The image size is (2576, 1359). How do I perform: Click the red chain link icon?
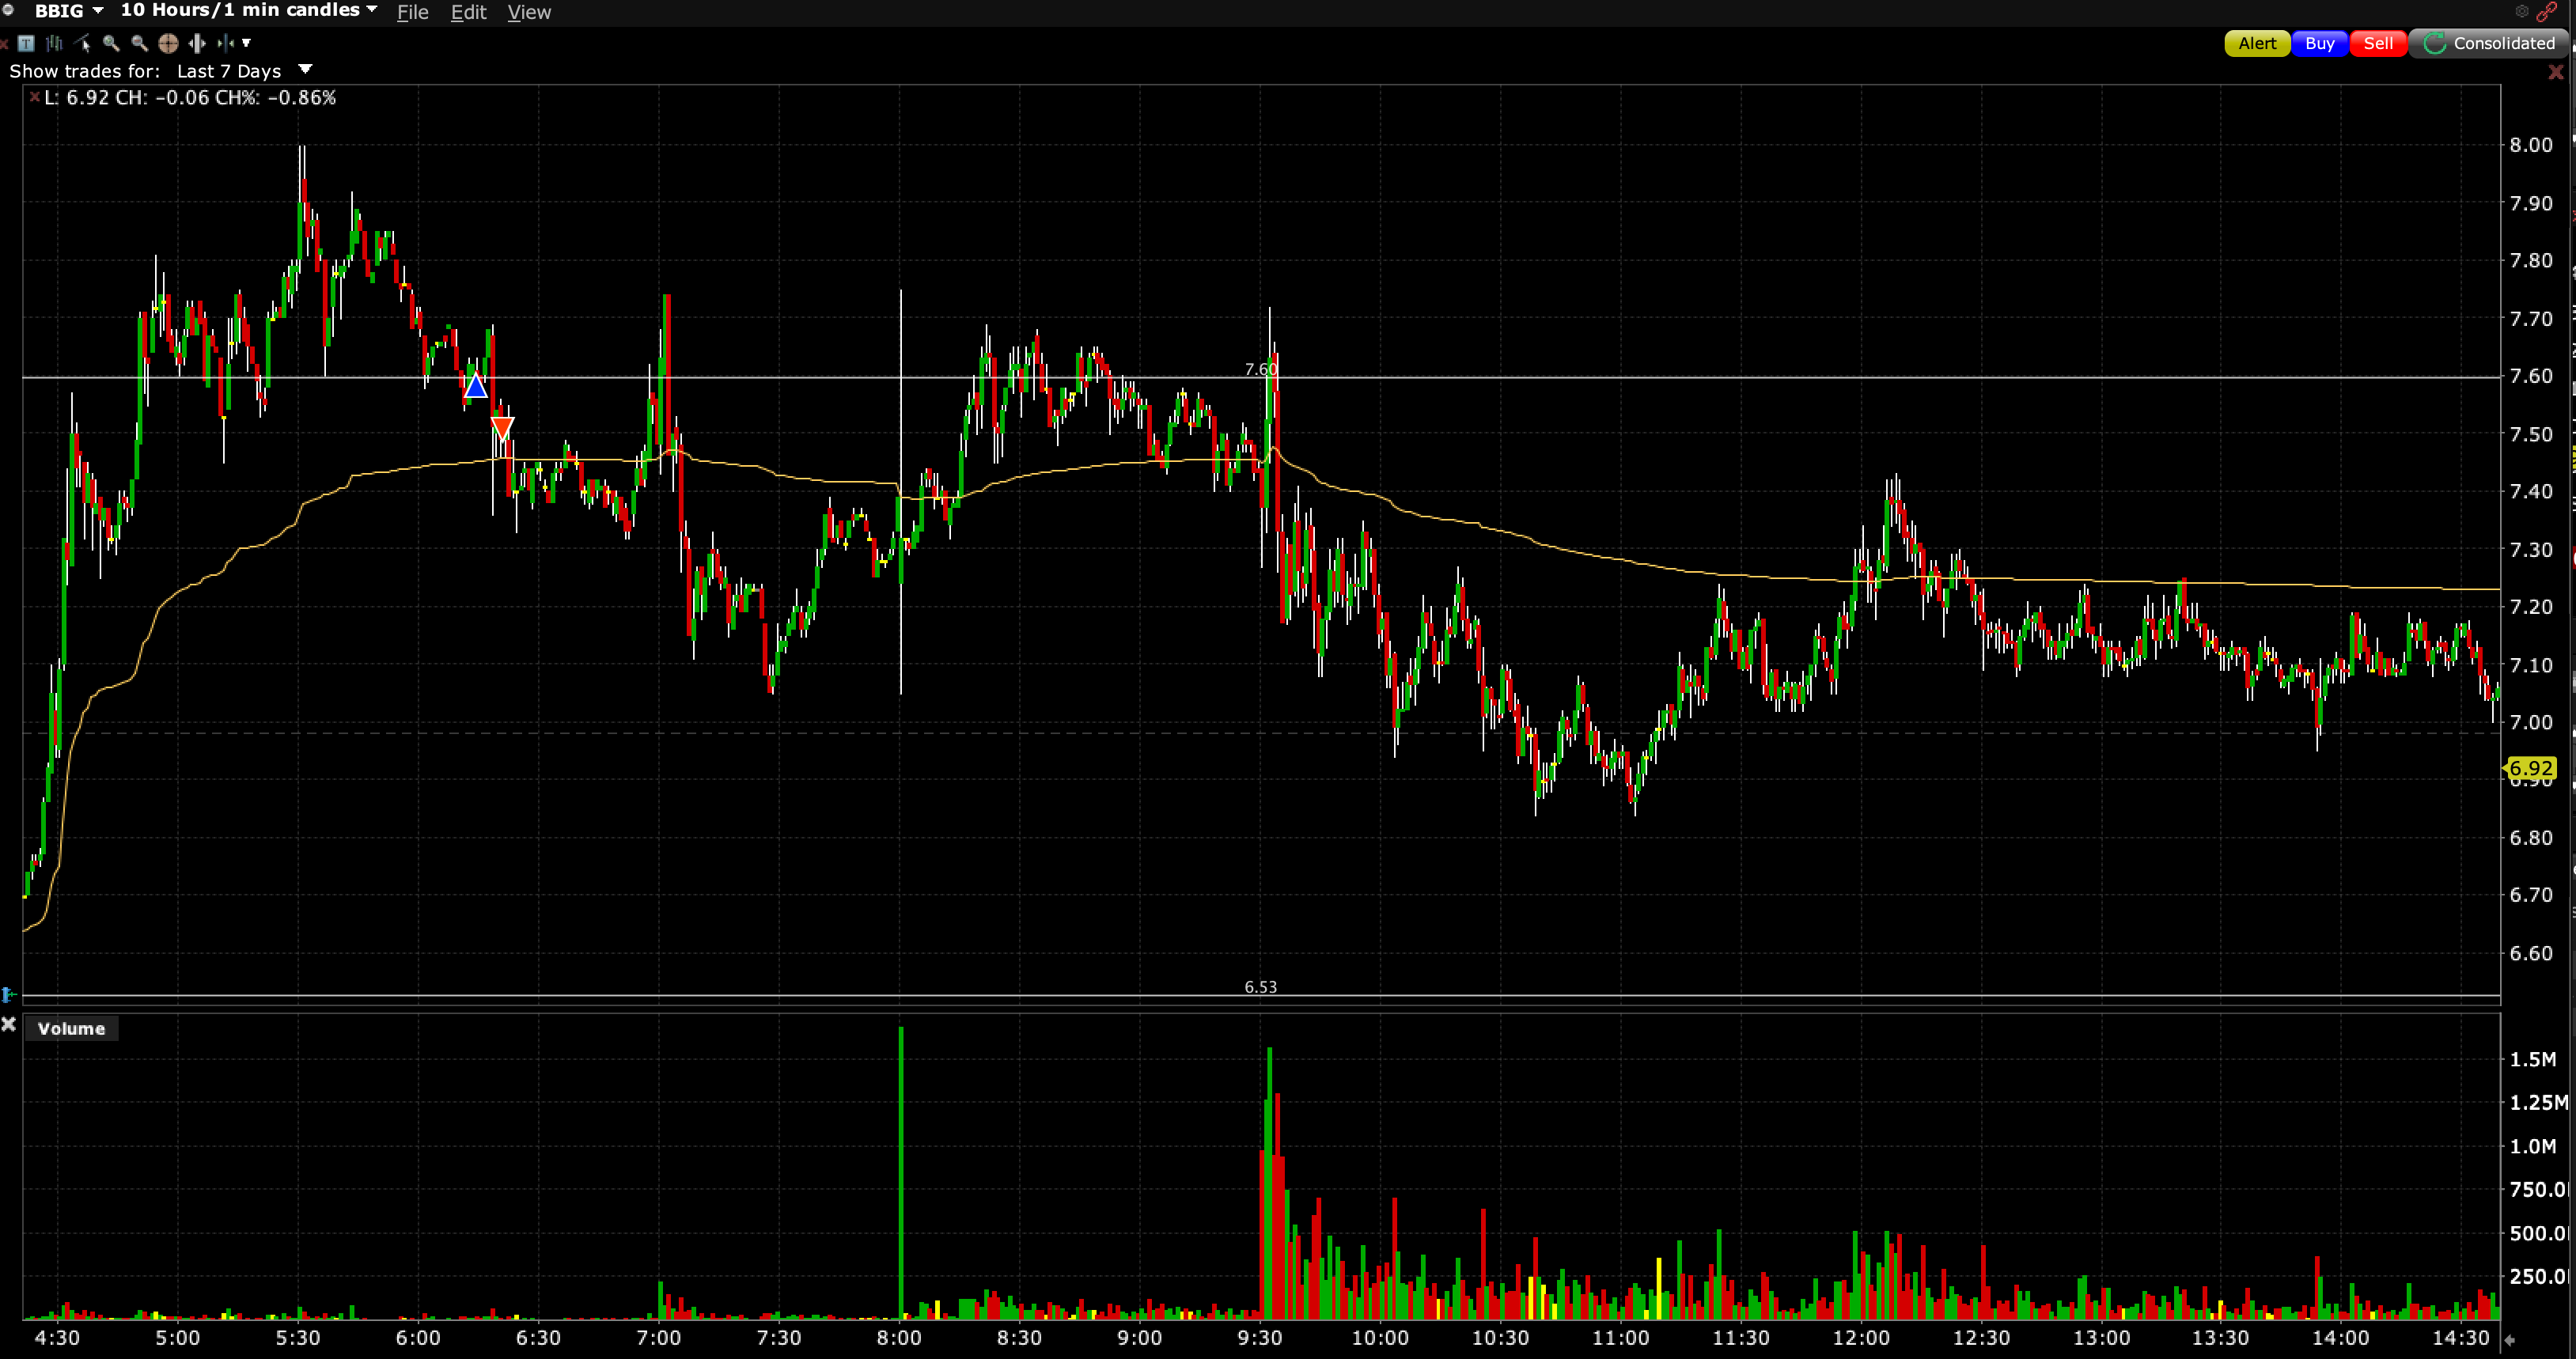(2547, 12)
